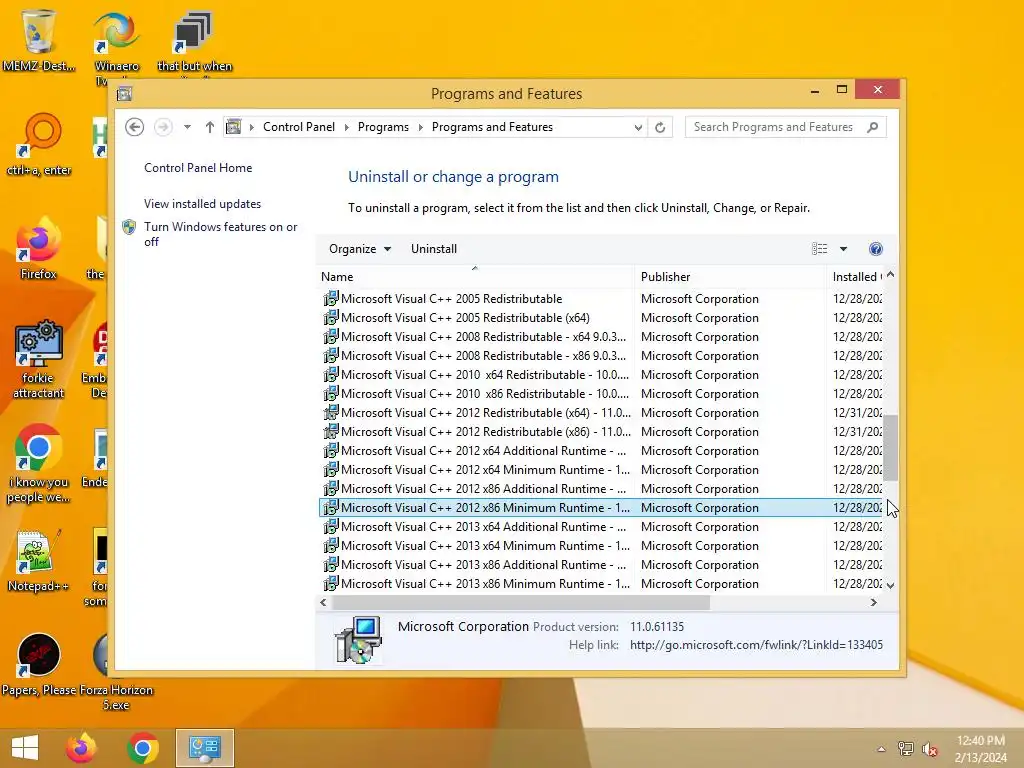Select Visual C++ 2010 x64 Redistributable row

(600, 374)
